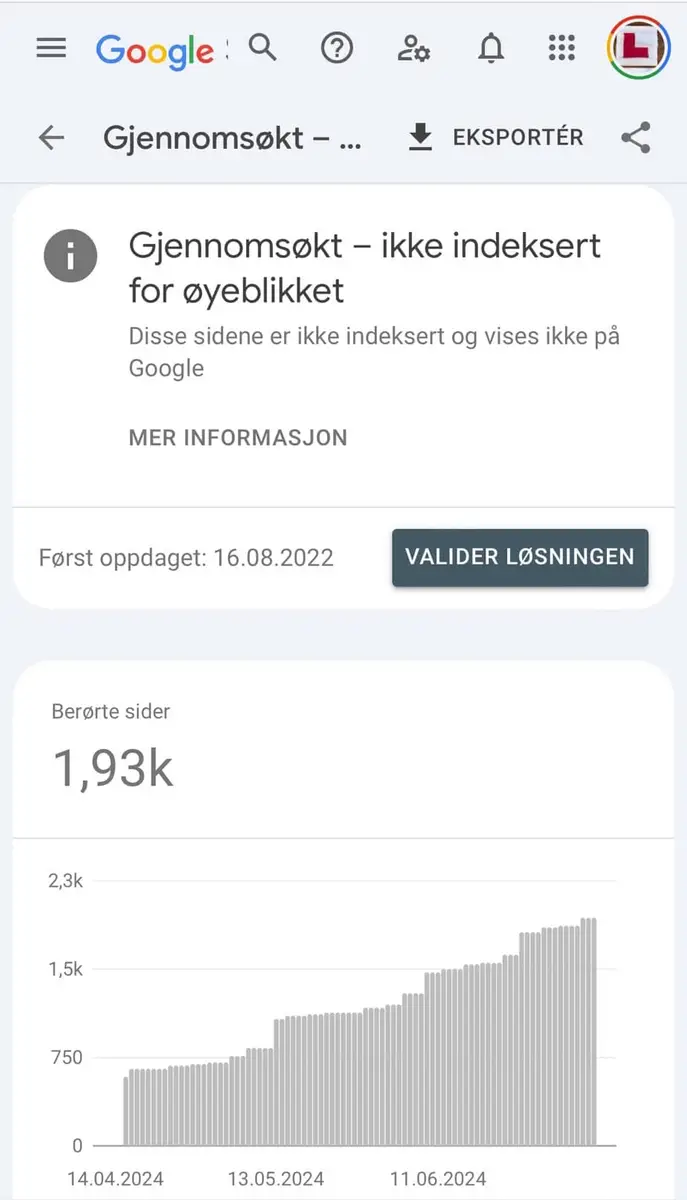The image size is (687, 1200).
Task: Click the share icon
Action: pos(636,138)
